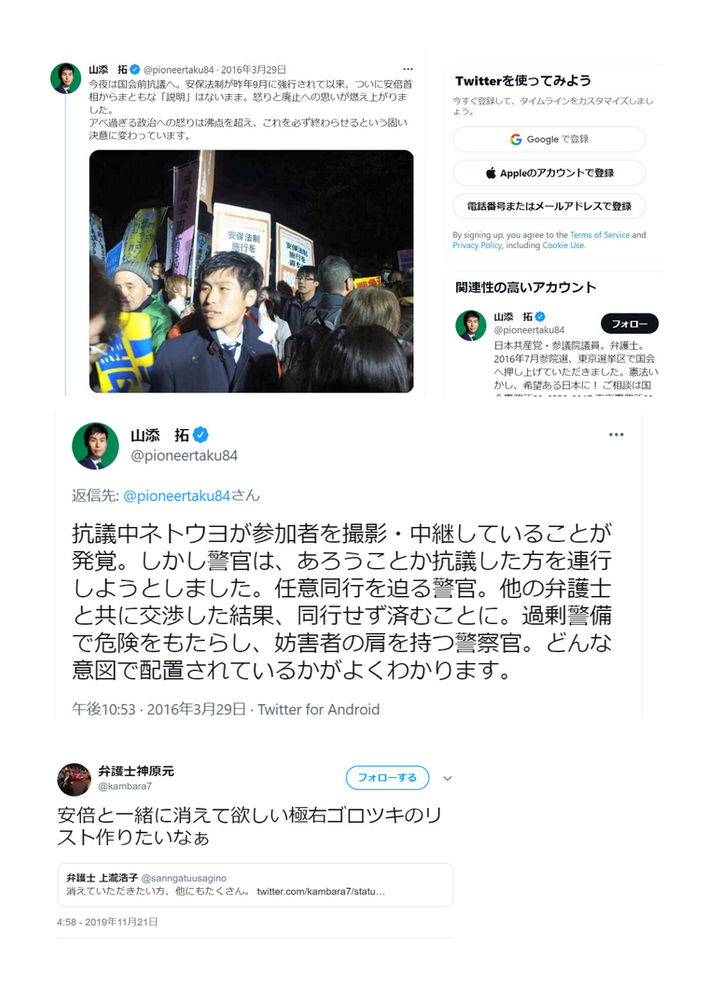Choose Appleのアカウントで登録

[549, 173]
